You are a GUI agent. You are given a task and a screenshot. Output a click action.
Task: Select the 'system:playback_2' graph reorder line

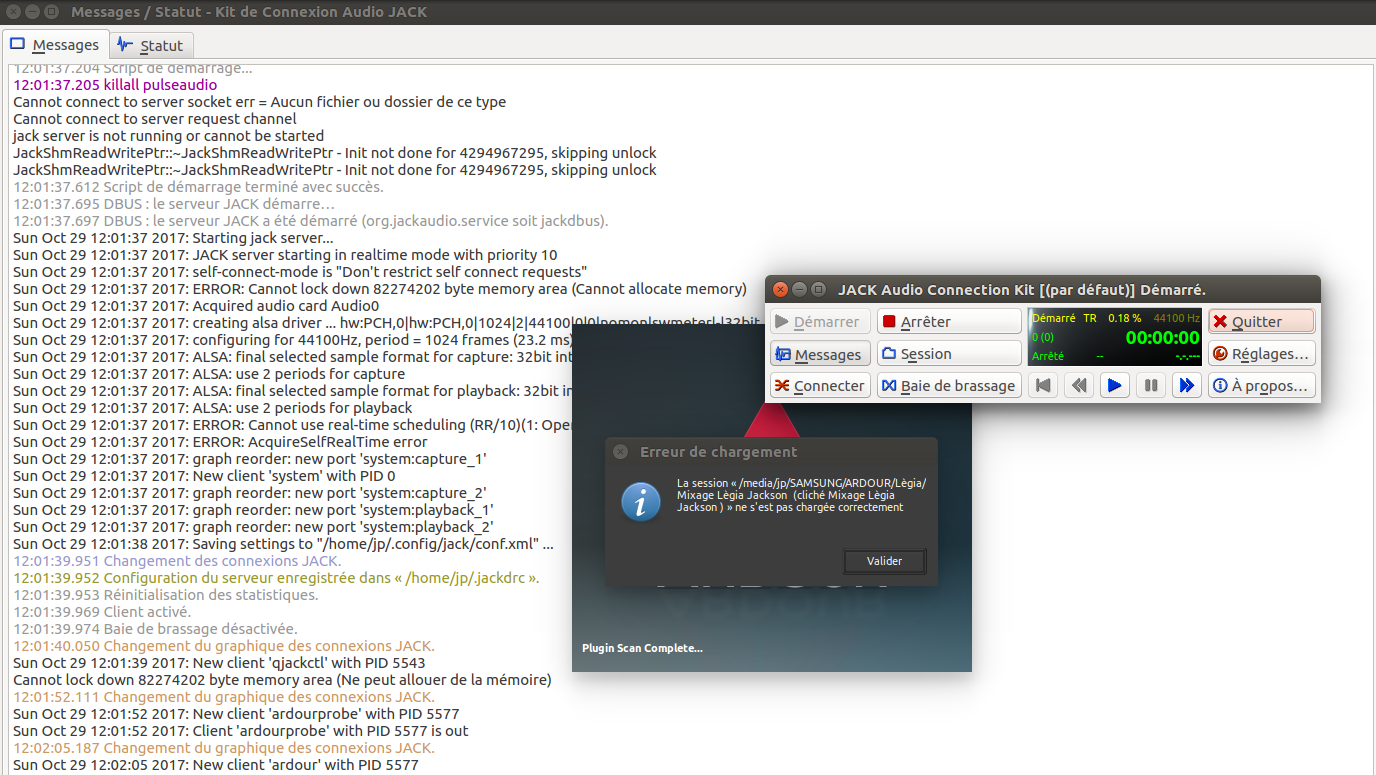(x=253, y=527)
